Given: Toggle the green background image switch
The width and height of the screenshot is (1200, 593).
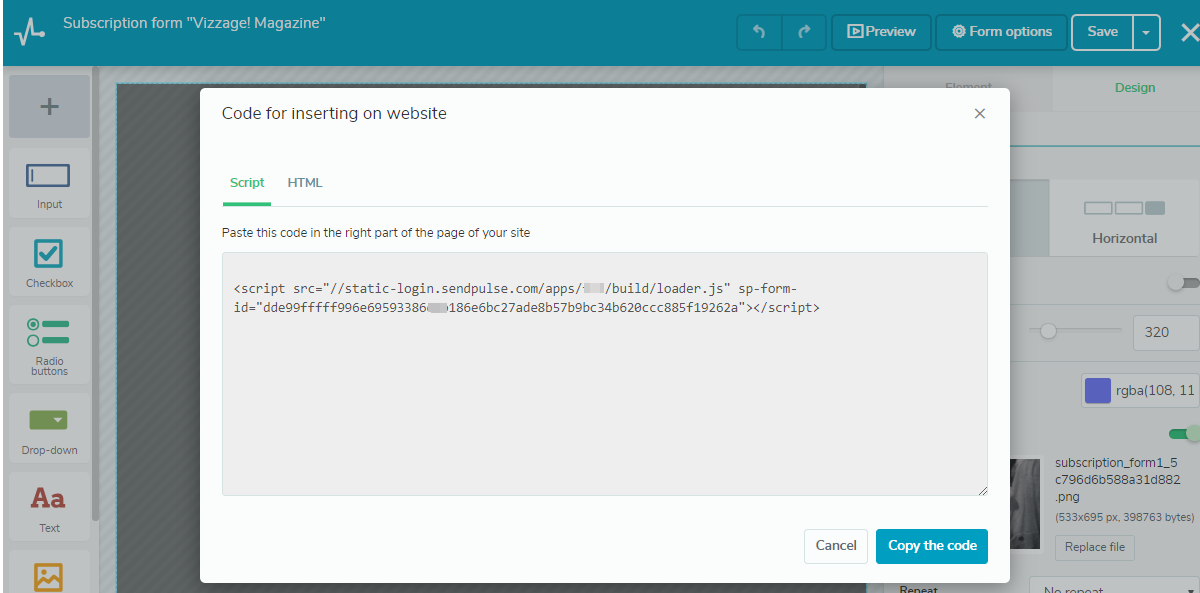Looking at the screenshot, I should (x=1185, y=434).
